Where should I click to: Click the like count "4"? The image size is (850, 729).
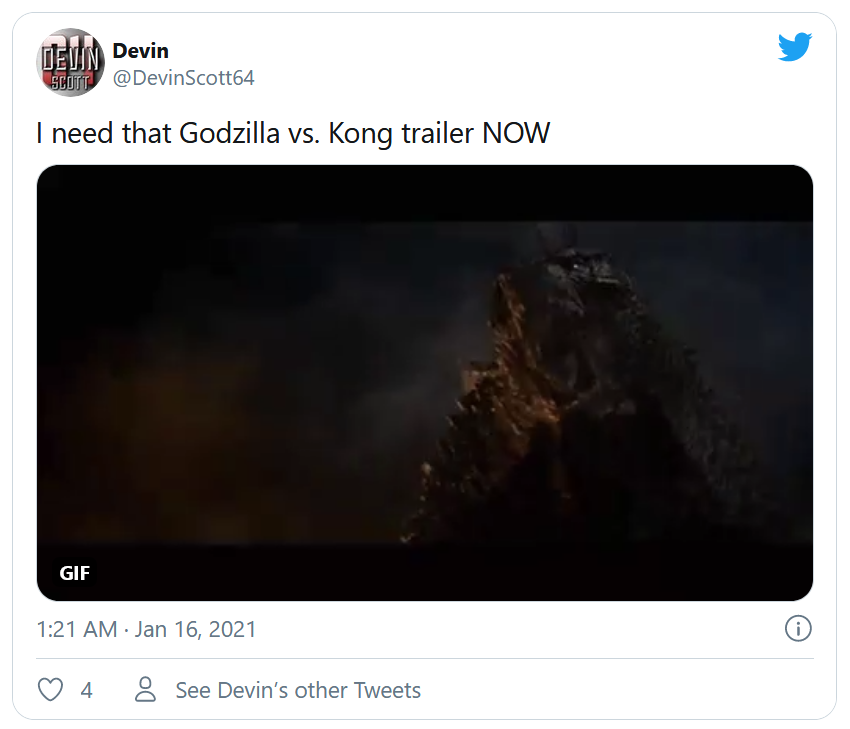click(87, 690)
